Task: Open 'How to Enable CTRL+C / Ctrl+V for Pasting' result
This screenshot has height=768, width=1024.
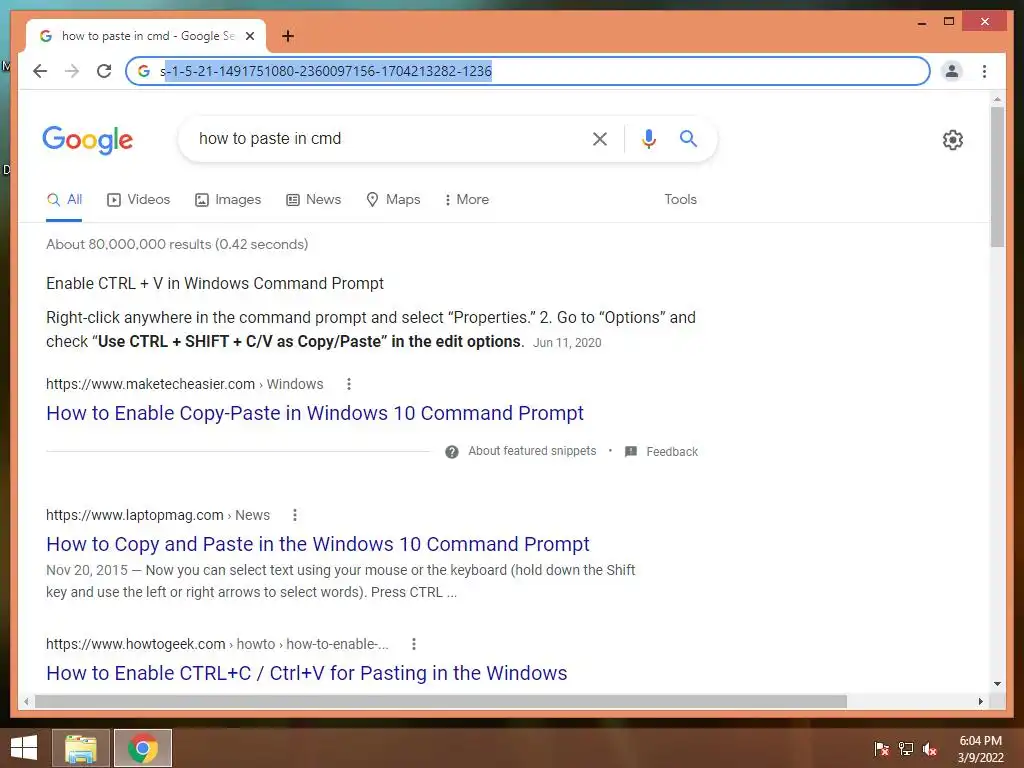Action: [x=306, y=673]
